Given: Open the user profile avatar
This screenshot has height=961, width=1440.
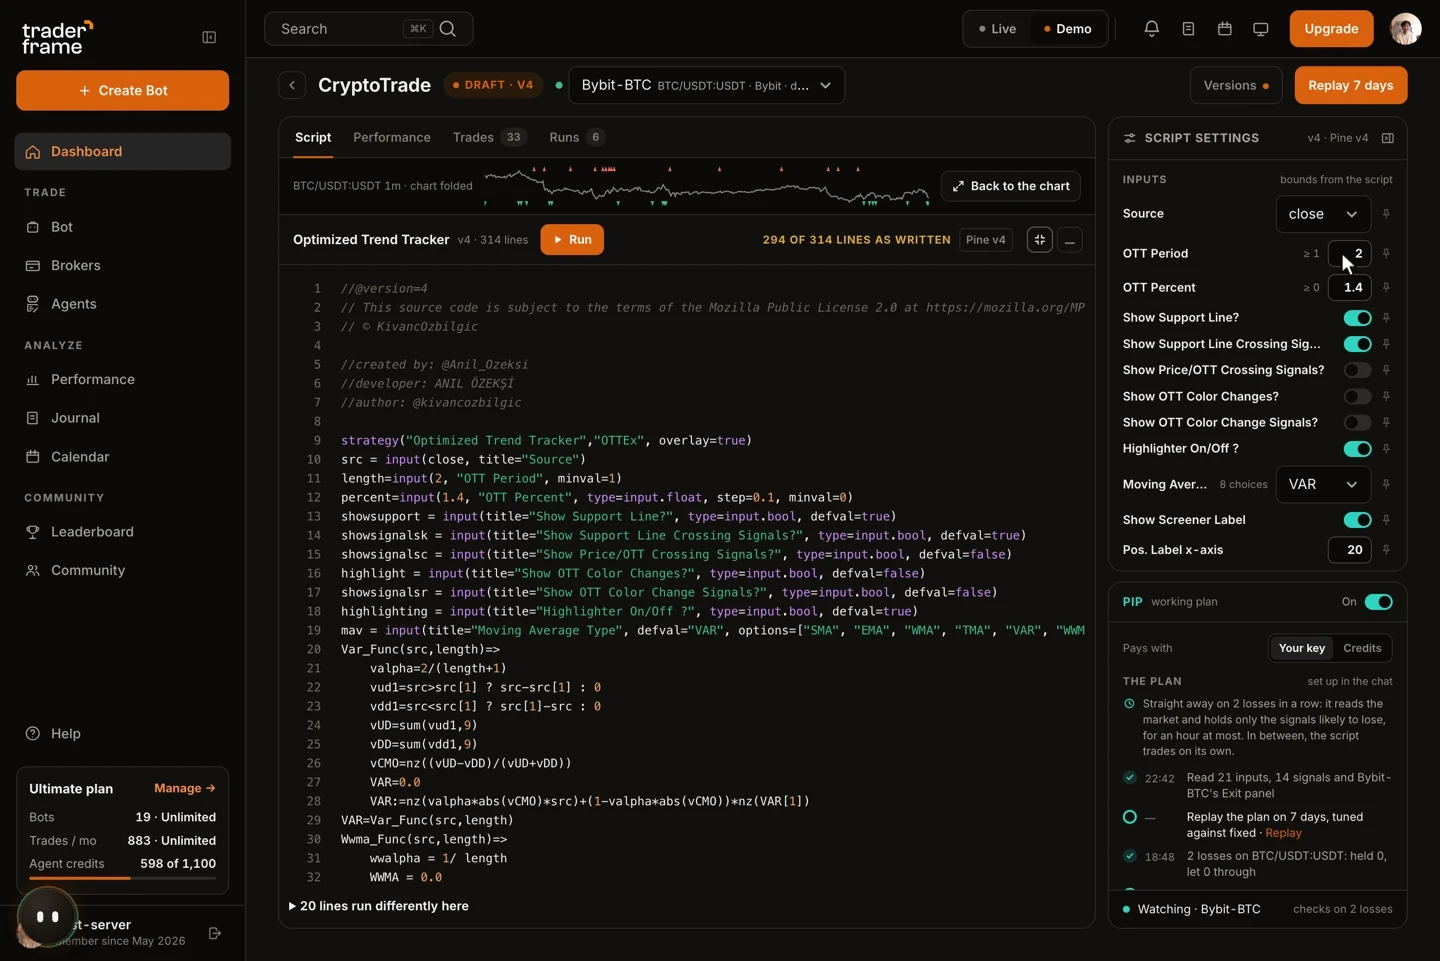Looking at the screenshot, I should tap(1405, 29).
